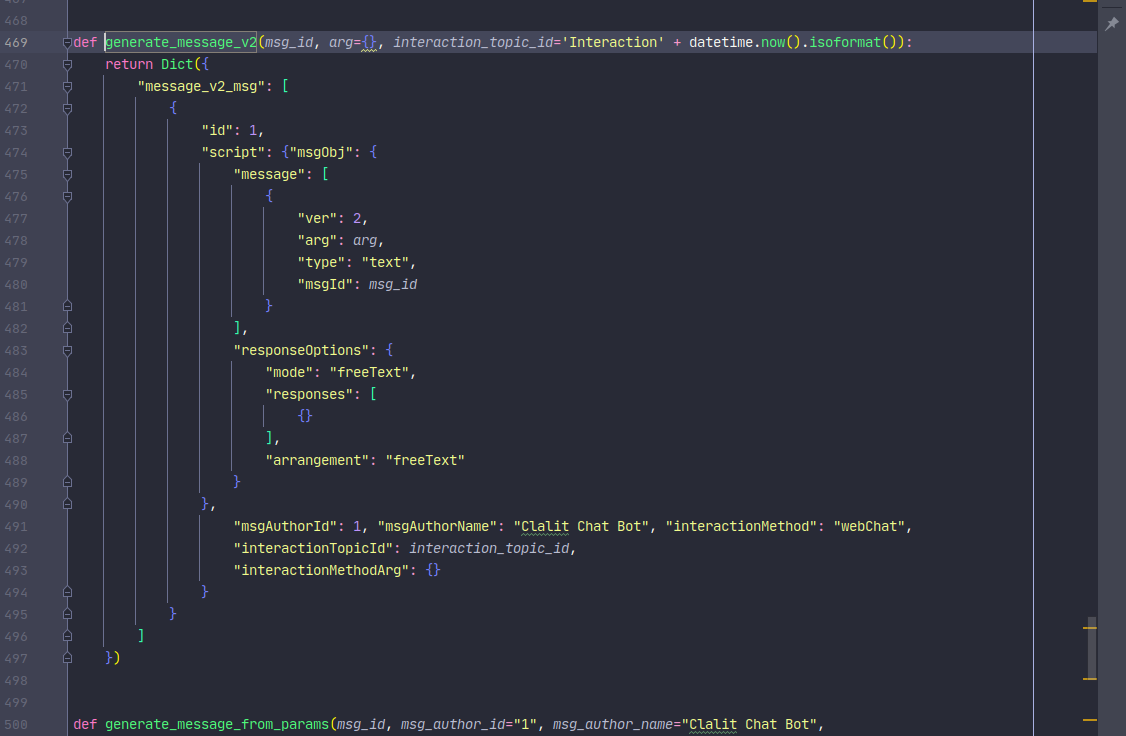Click the fold end marker on line 489
The height and width of the screenshot is (736, 1126).
click(x=68, y=483)
